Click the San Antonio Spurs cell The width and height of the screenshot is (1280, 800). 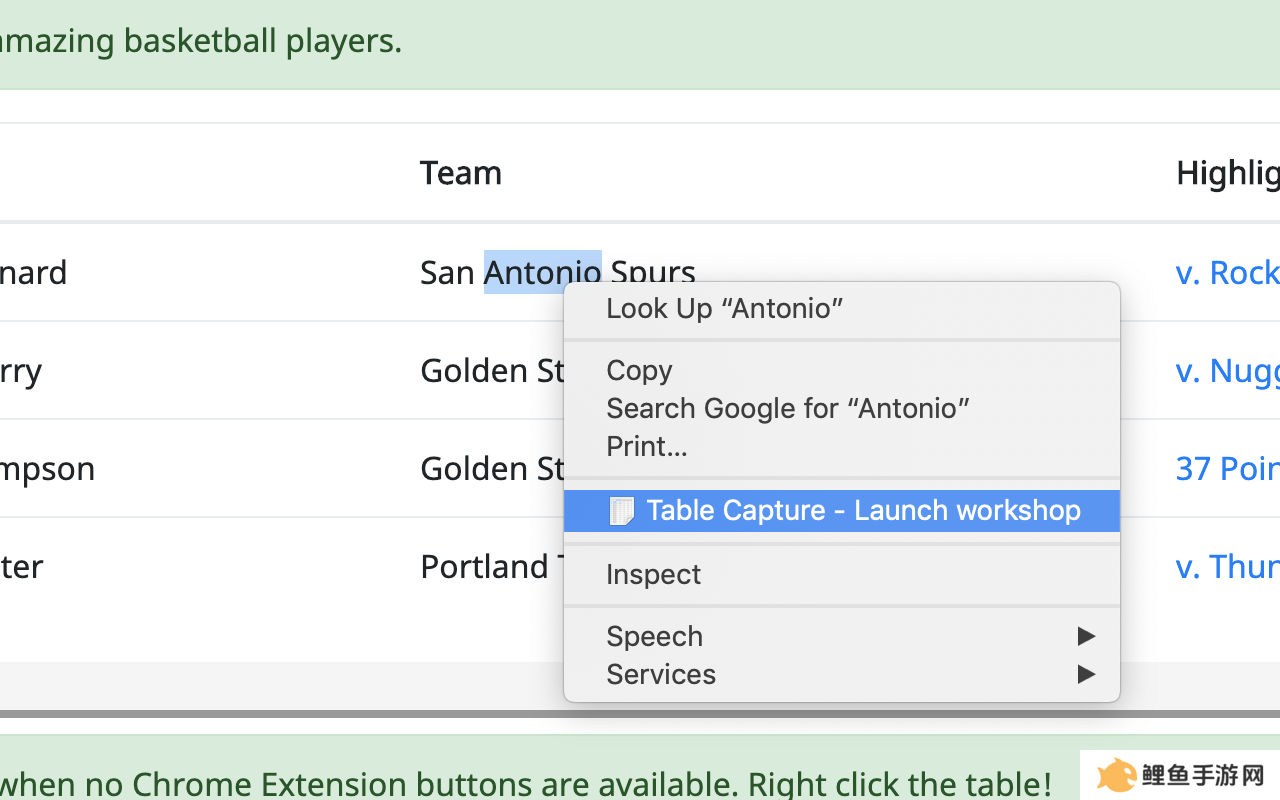click(557, 272)
